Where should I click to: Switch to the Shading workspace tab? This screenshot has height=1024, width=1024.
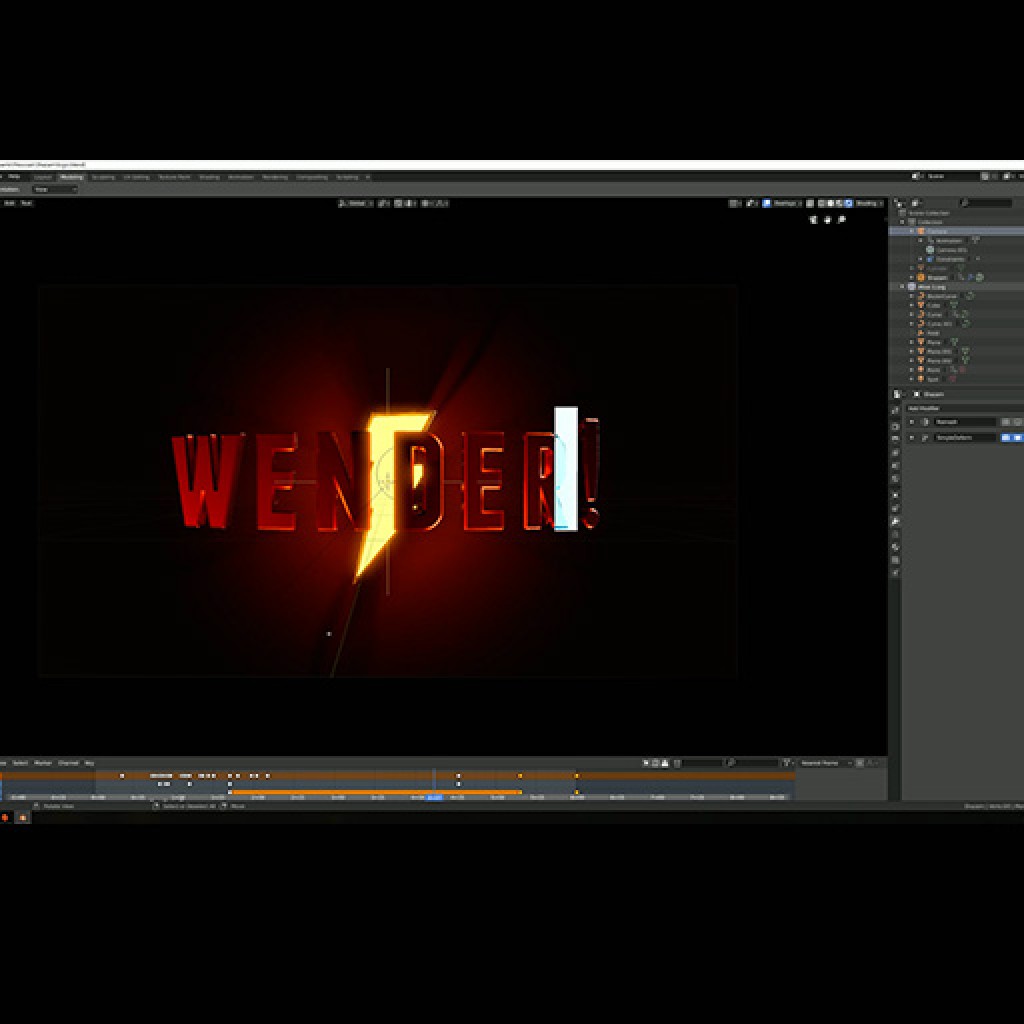pyautogui.click(x=204, y=176)
